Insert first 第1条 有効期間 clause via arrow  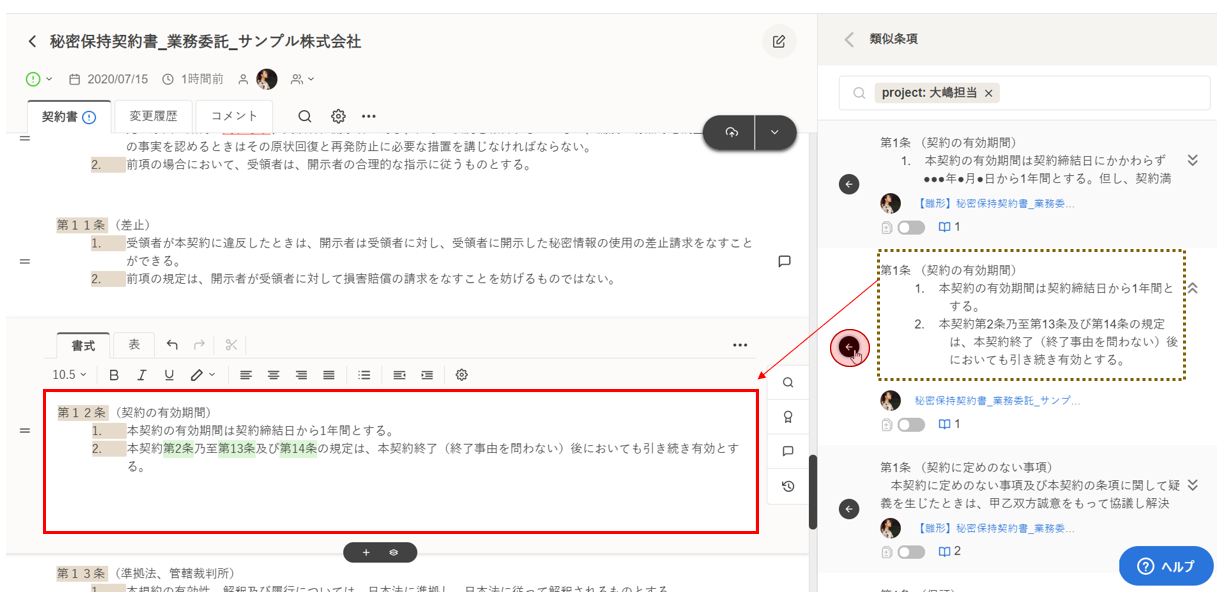[x=849, y=184]
